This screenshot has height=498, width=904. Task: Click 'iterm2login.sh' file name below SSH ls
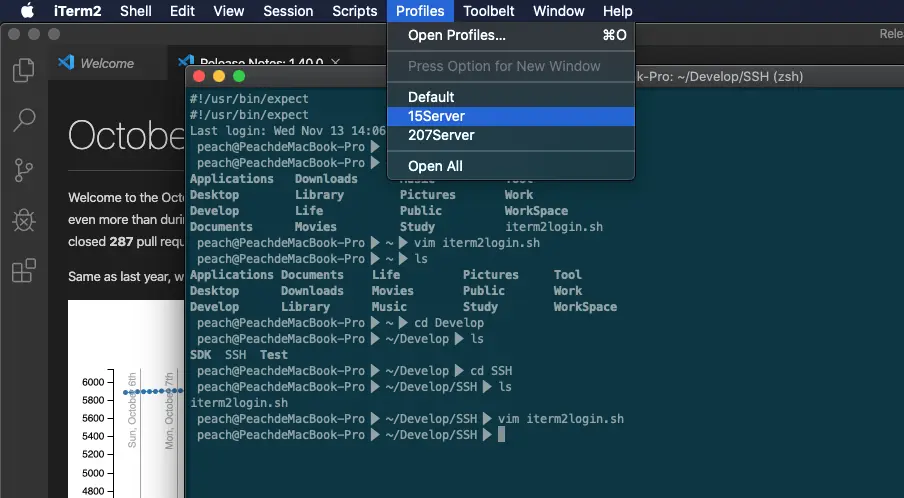click(x=239, y=403)
